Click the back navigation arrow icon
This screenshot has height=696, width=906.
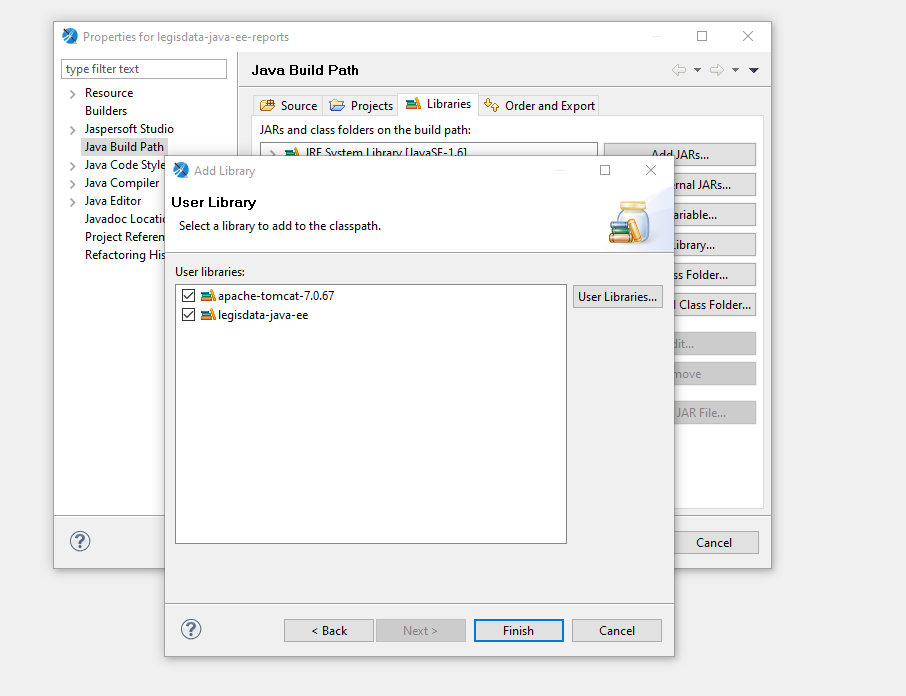[x=679, y=70]
